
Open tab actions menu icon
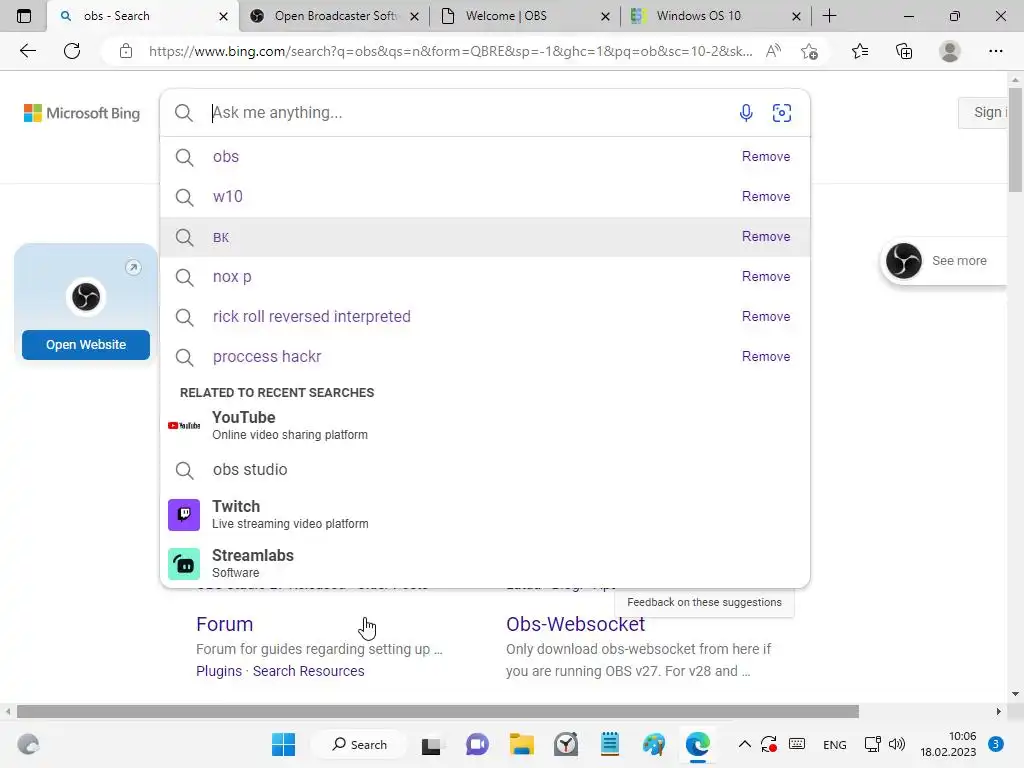(24, 16)
